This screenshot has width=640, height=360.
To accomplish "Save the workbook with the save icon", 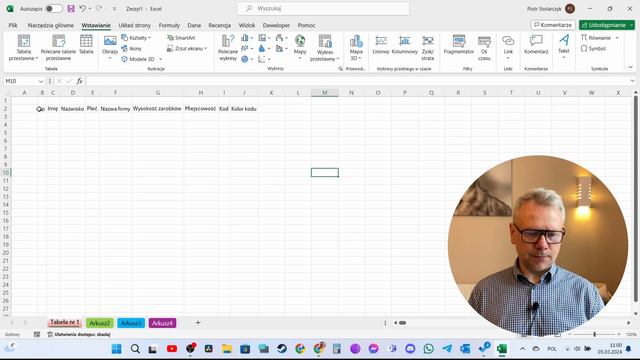I will pyautogui.click(x=71, y=9).
